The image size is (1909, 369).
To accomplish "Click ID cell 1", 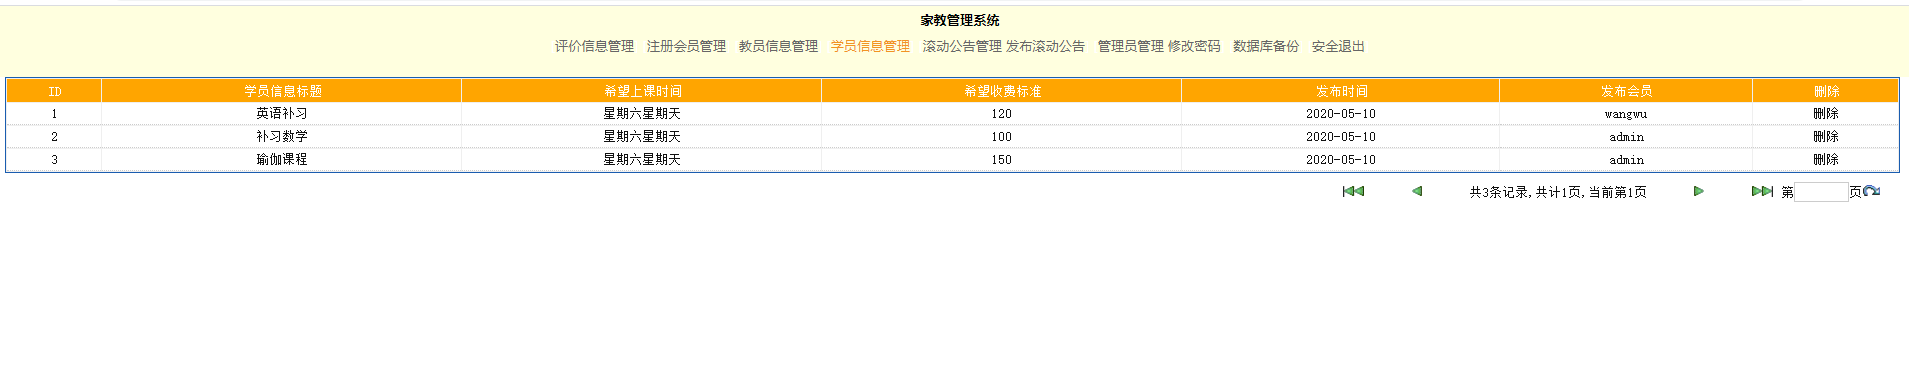I will pos(54,113).
